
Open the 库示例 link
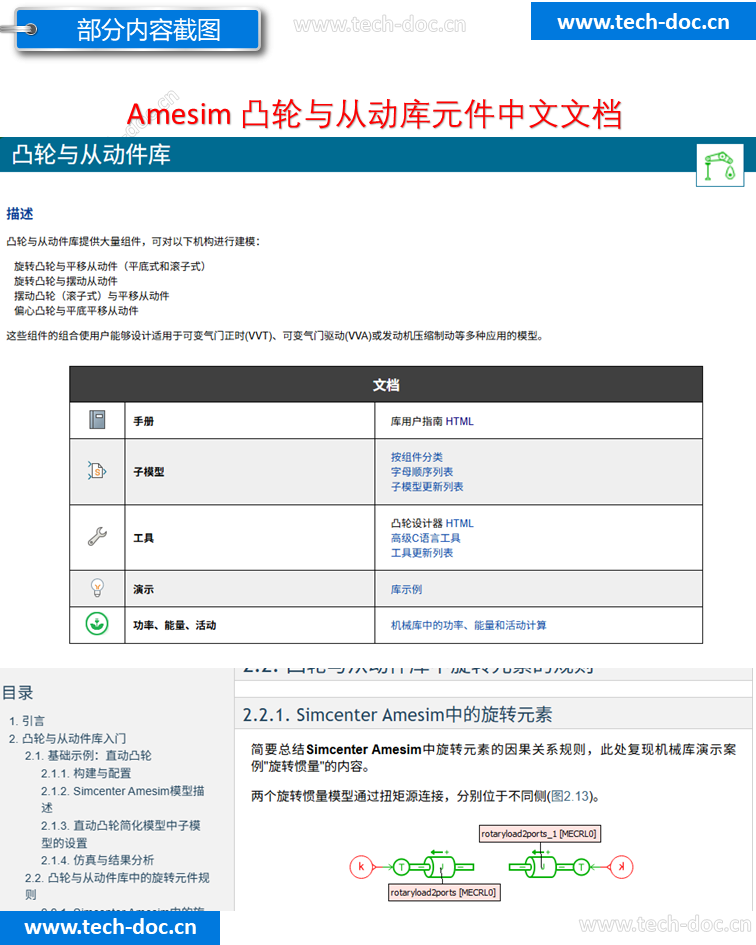[x=406, y=589]
